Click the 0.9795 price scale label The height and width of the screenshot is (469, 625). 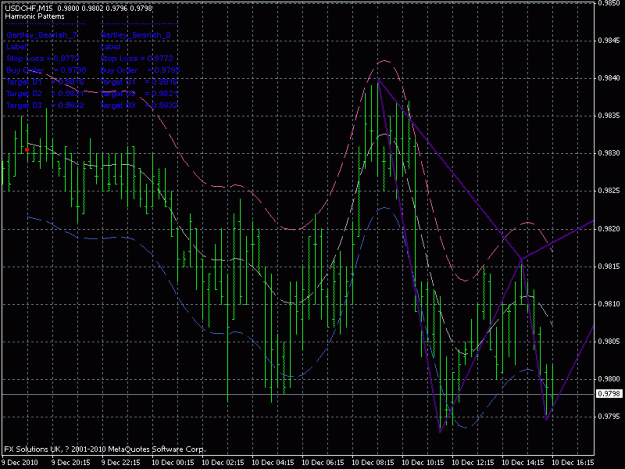tap(609, 416)
